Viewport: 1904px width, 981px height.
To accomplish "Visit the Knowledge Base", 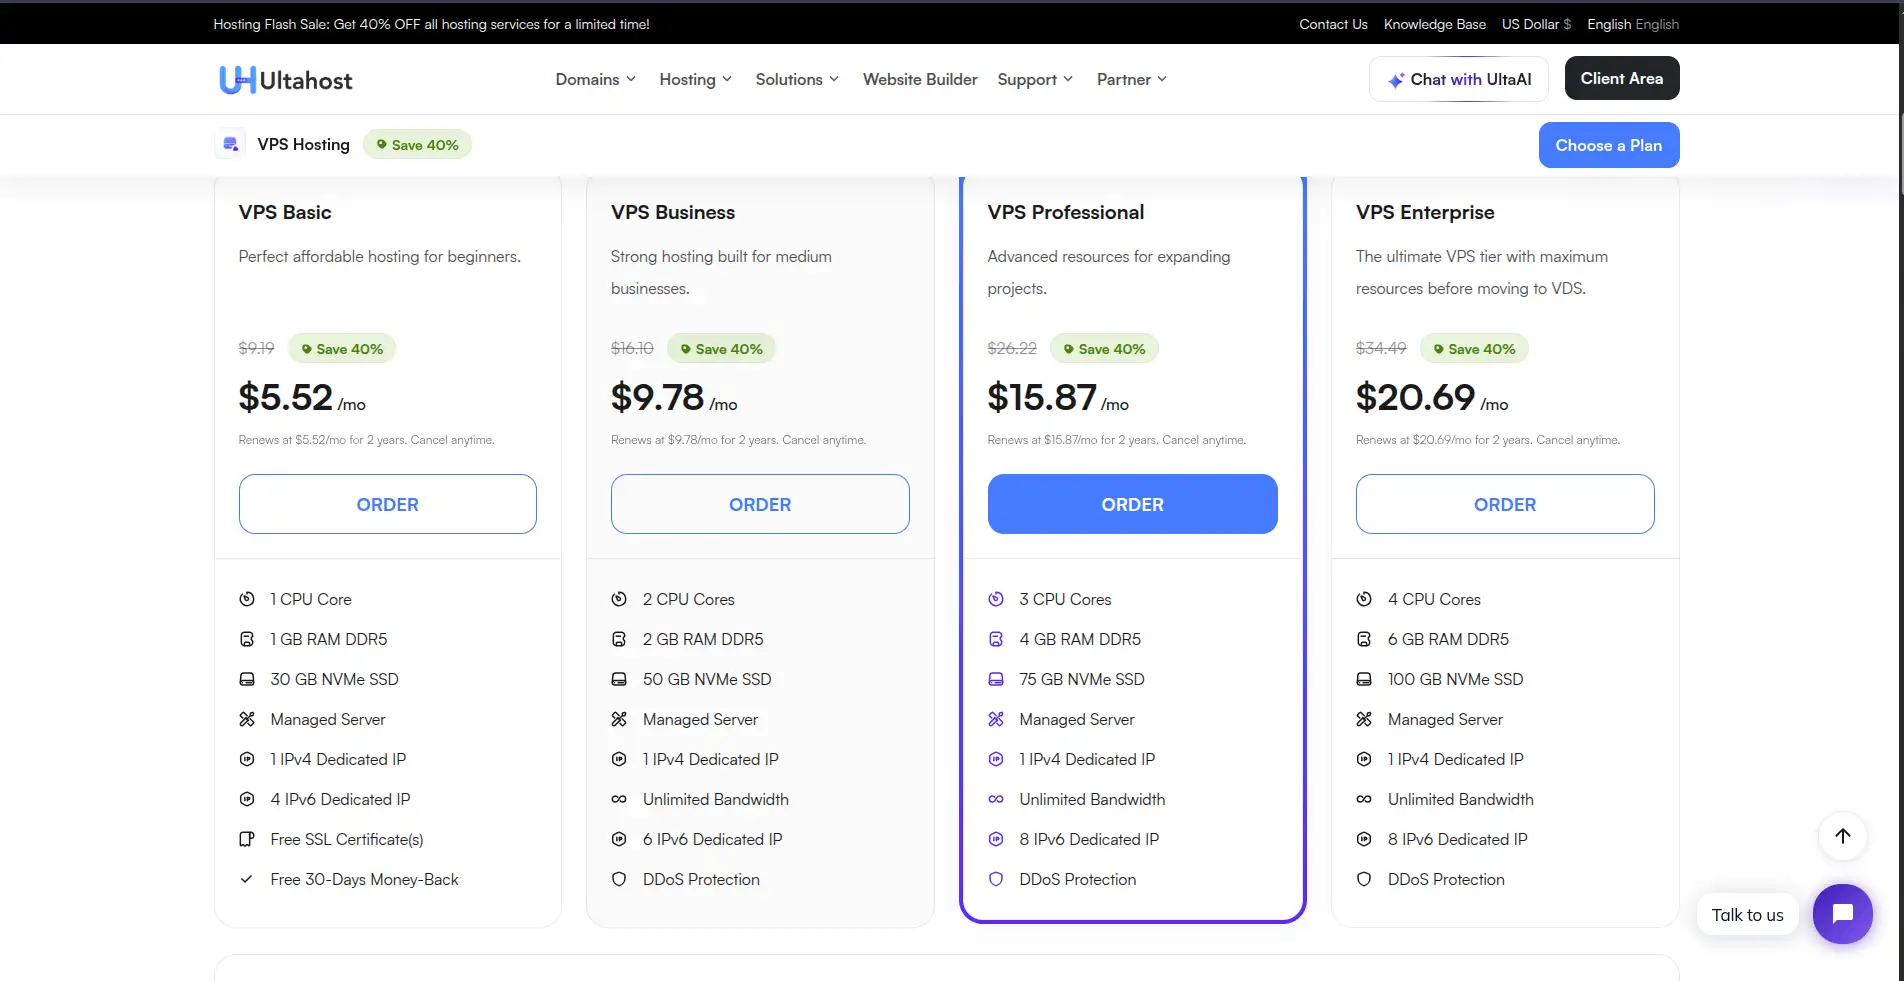I will [1434, 24].
